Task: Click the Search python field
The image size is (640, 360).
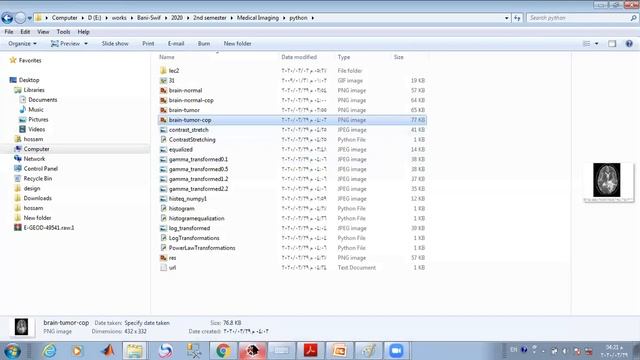Action: (582, 18)
